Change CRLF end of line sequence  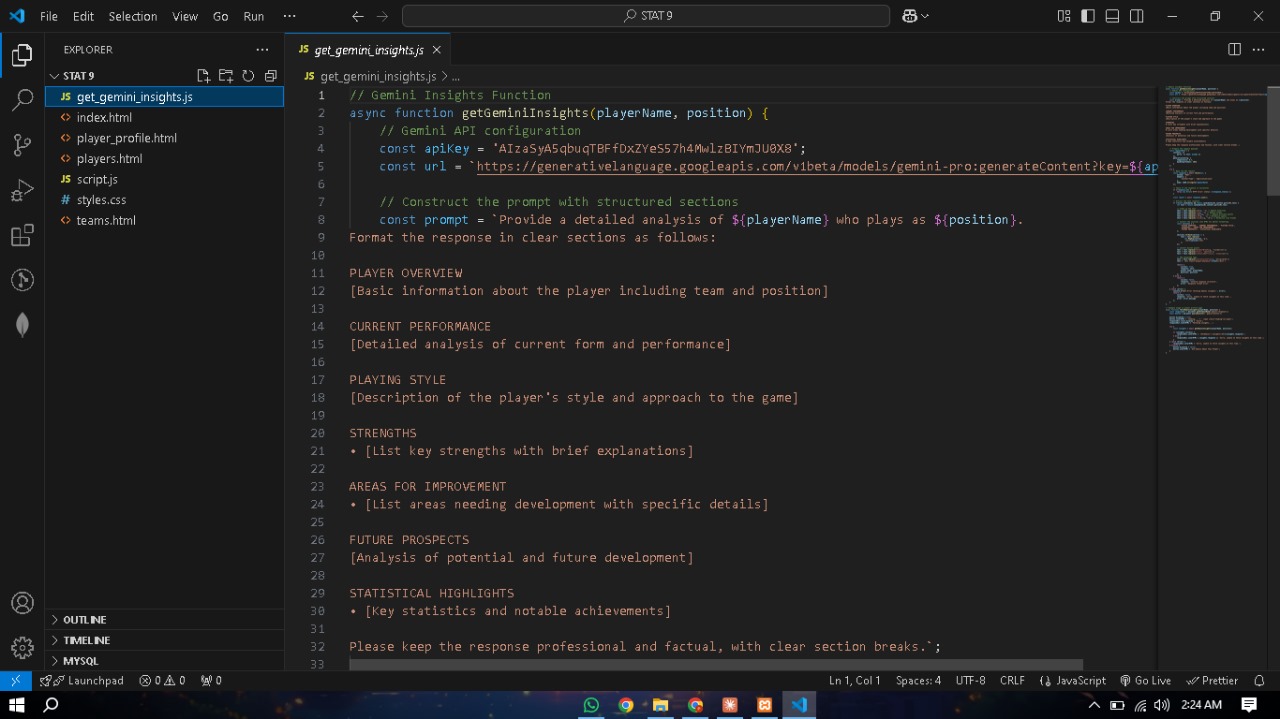pyautogui.click(x=1012, y=680)
